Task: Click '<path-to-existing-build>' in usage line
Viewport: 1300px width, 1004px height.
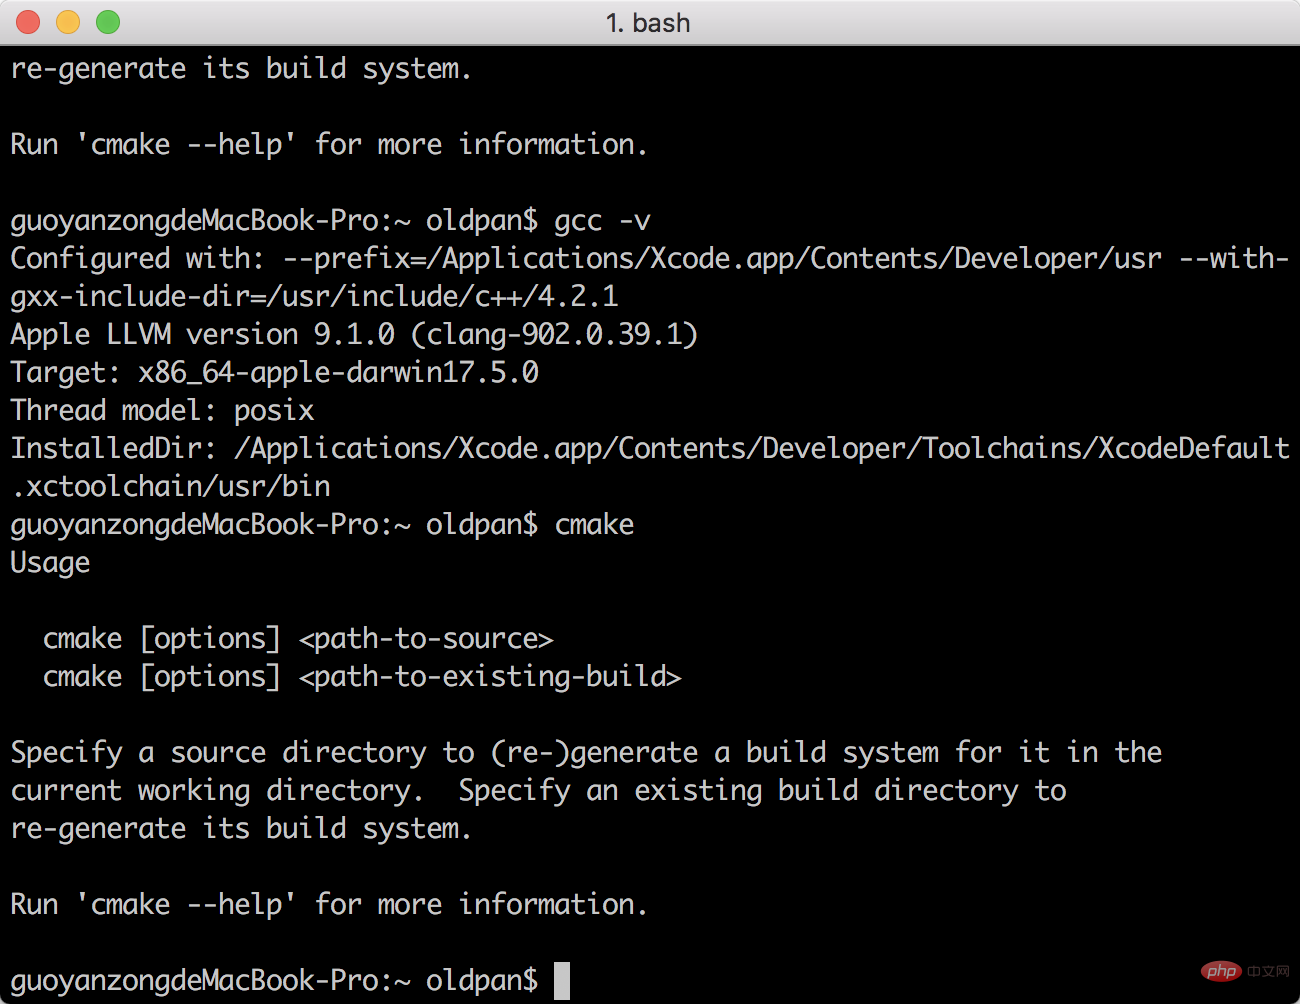Action: coord(490,677)
